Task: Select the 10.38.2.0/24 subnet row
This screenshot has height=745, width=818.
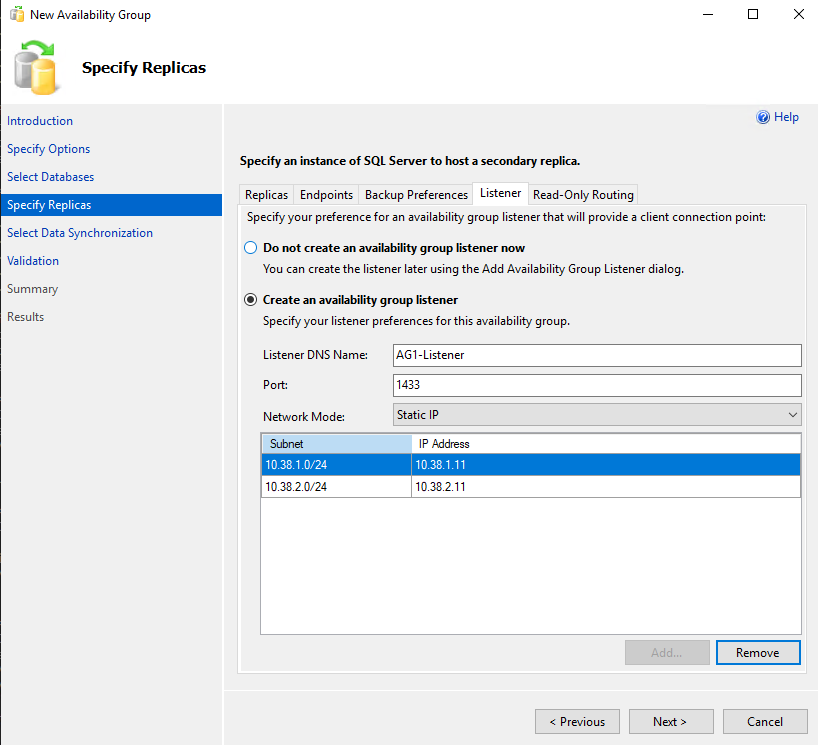Action: [335, 487]
